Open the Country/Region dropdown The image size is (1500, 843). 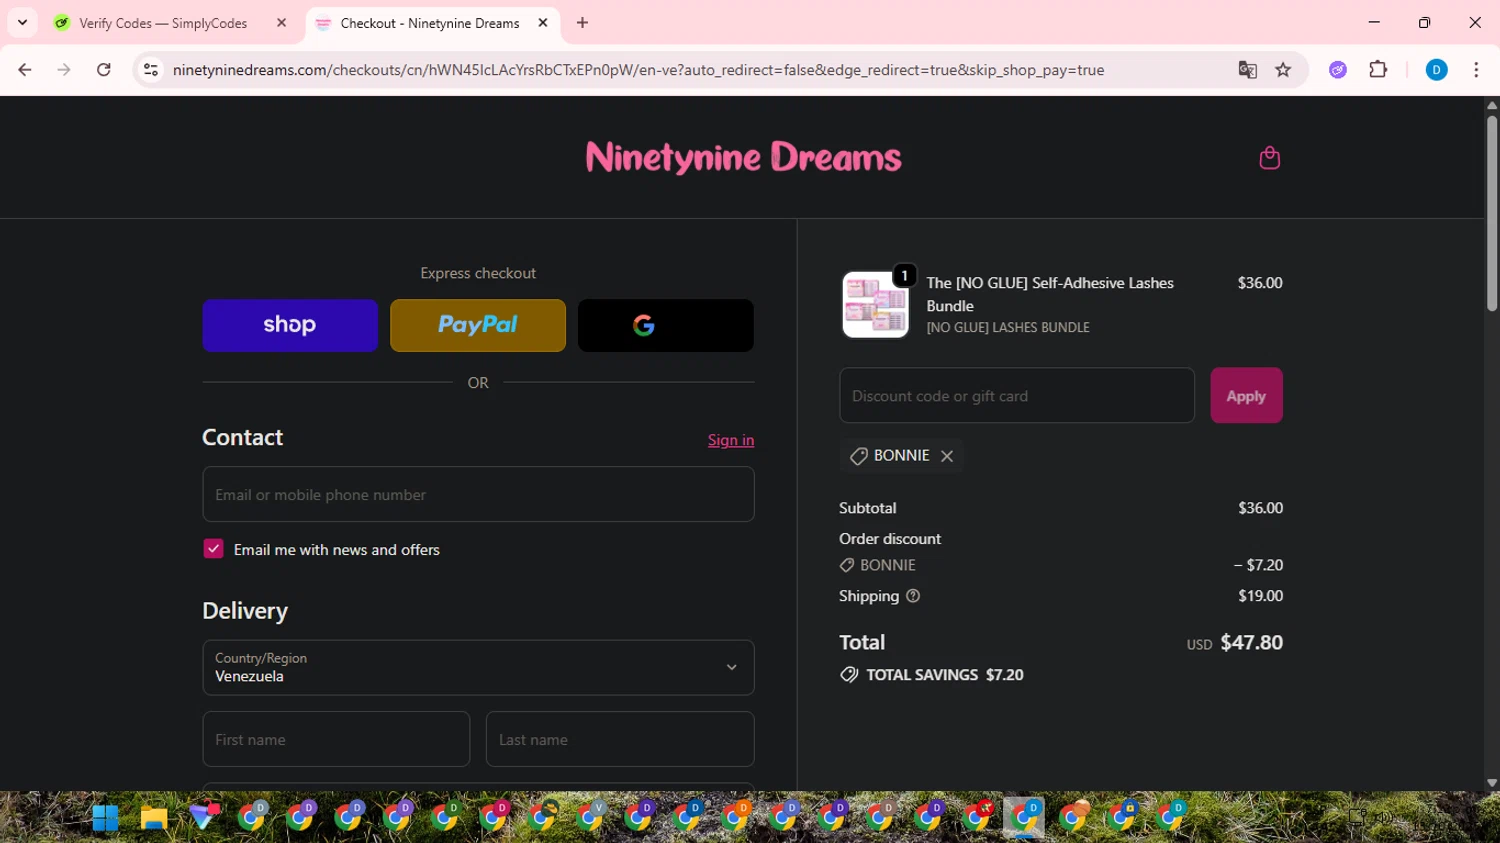coord(478,668)
